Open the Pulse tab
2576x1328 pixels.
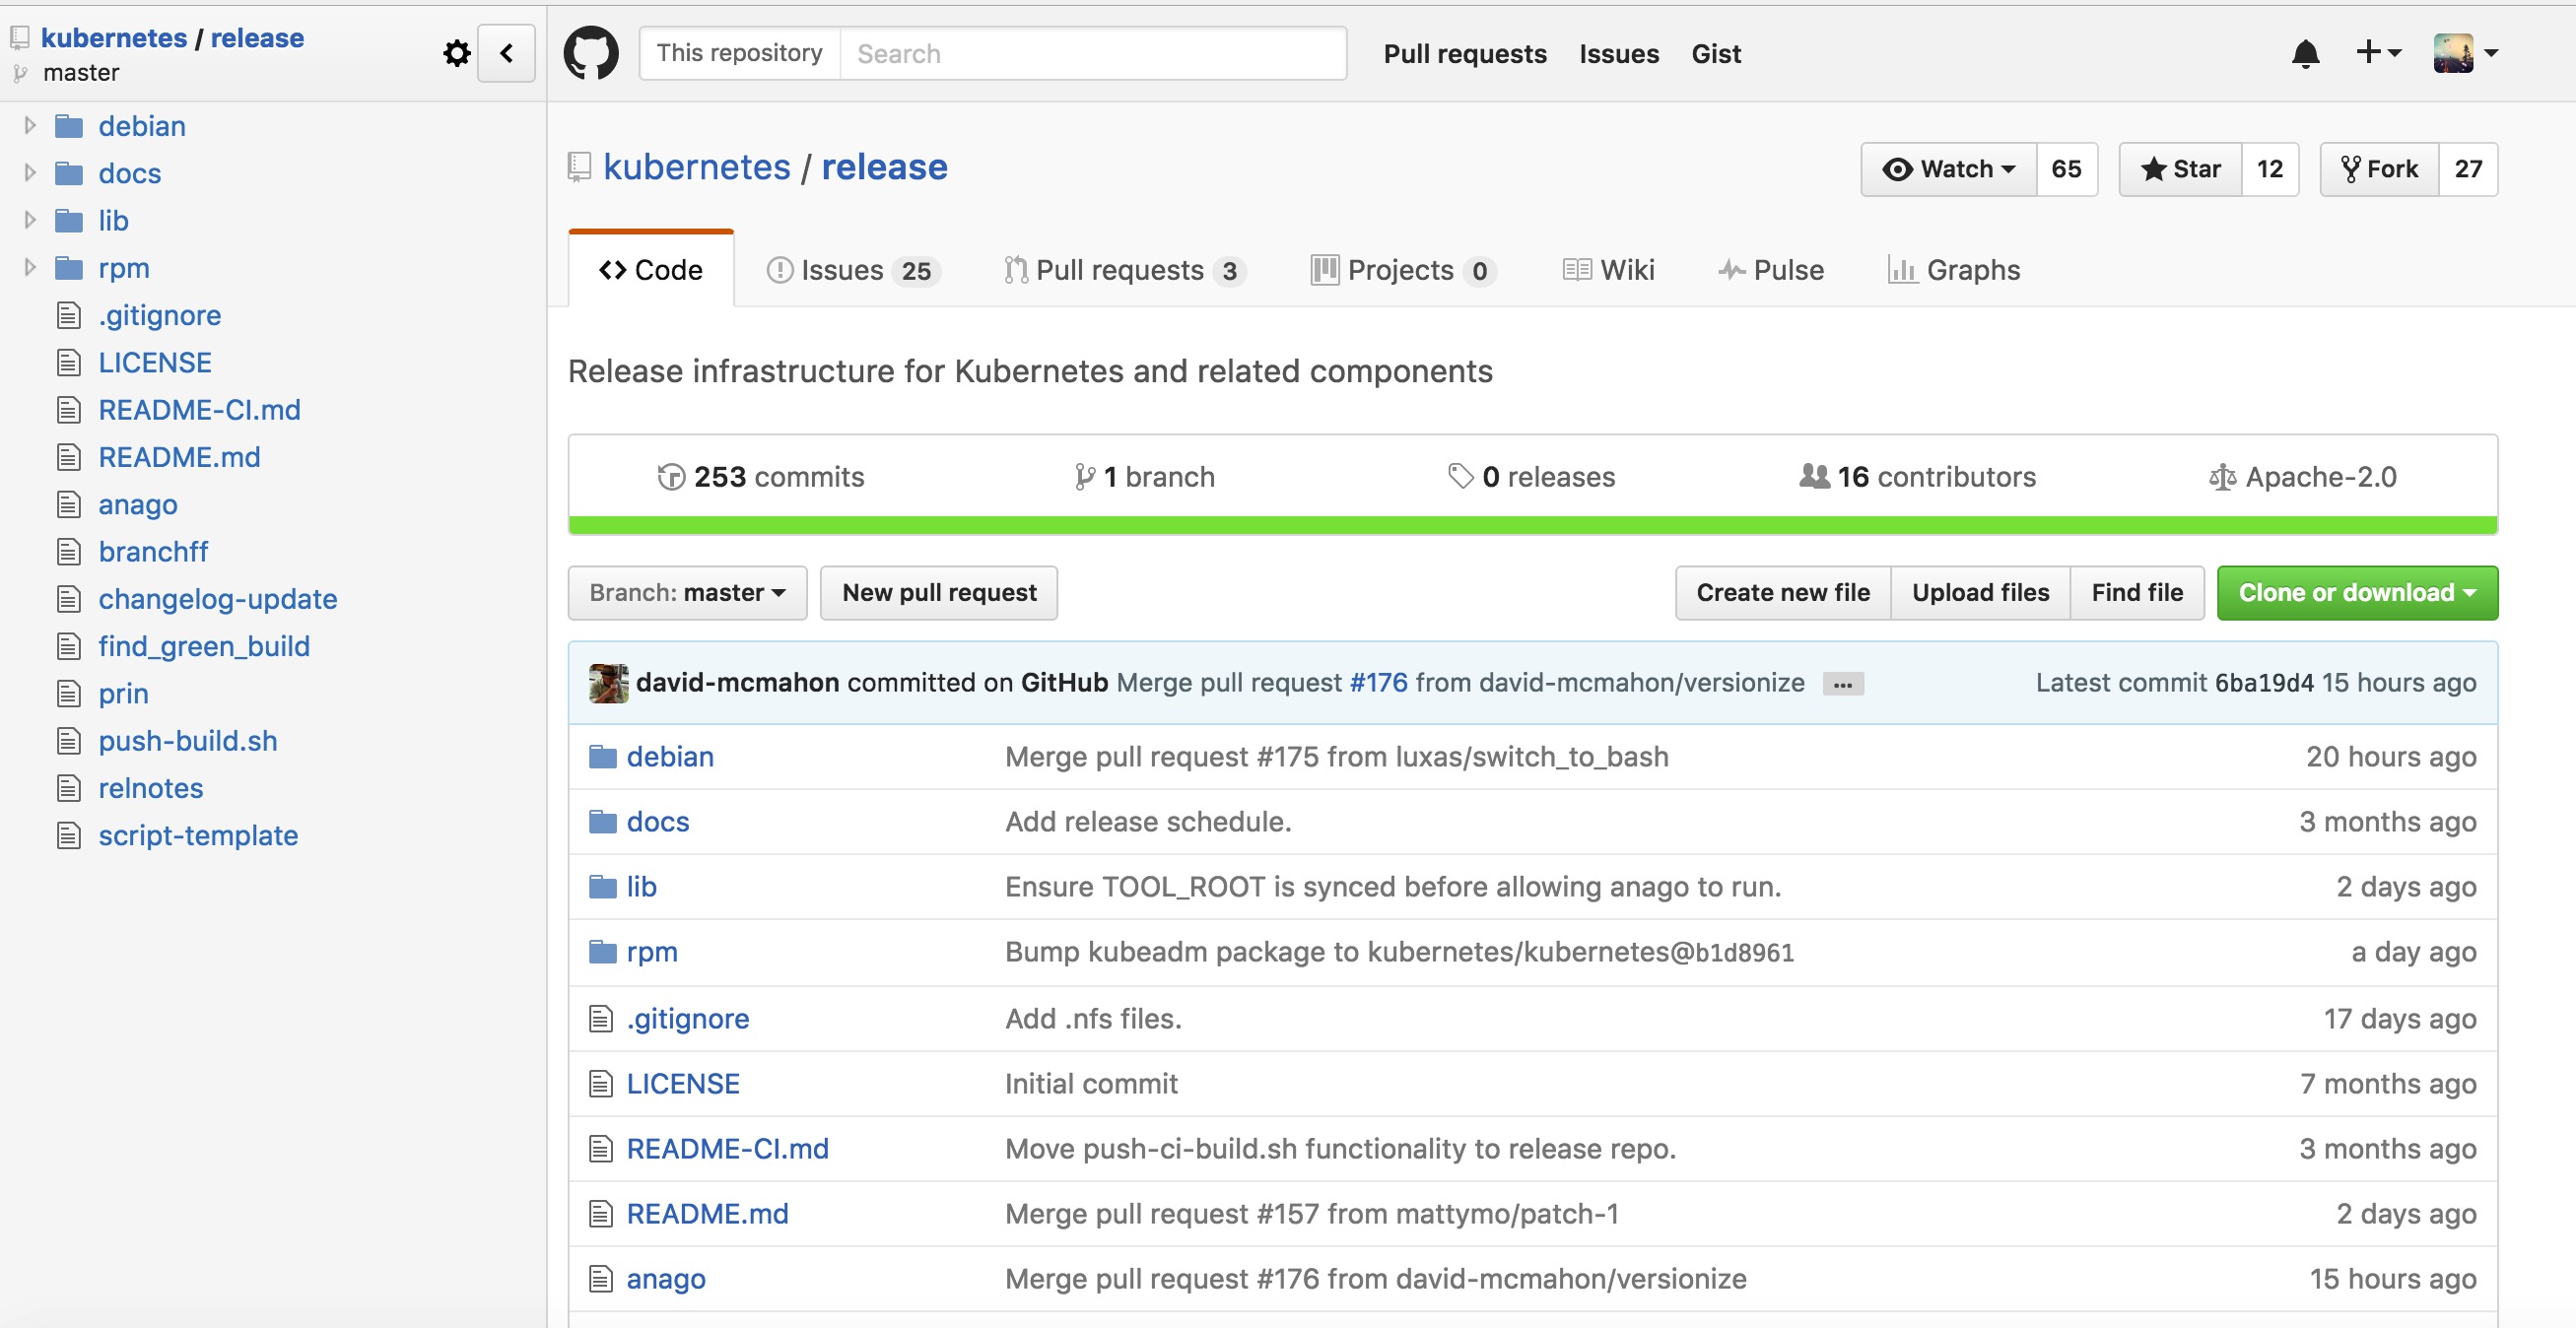[1771, 270]
